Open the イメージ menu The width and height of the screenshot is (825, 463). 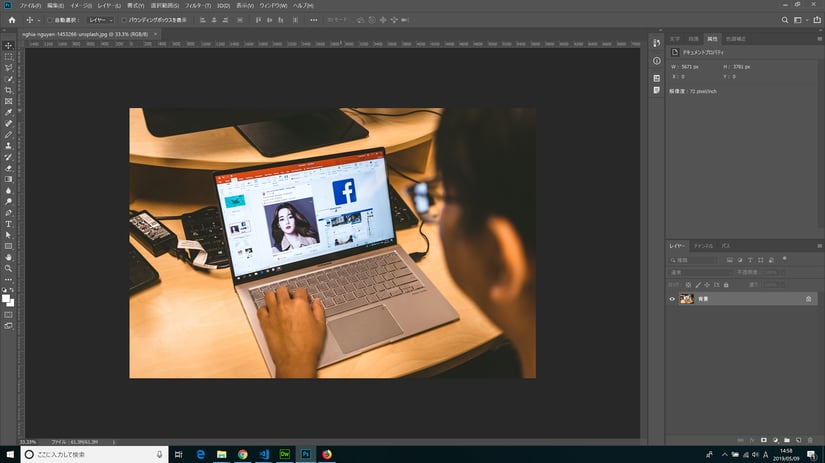(x=81, y=5)
